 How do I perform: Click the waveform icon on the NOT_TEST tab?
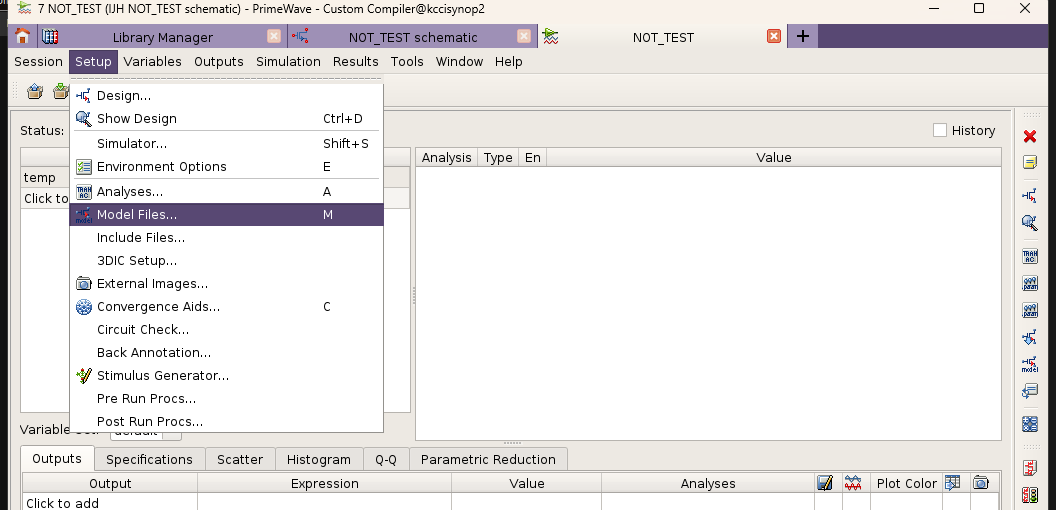551,36
